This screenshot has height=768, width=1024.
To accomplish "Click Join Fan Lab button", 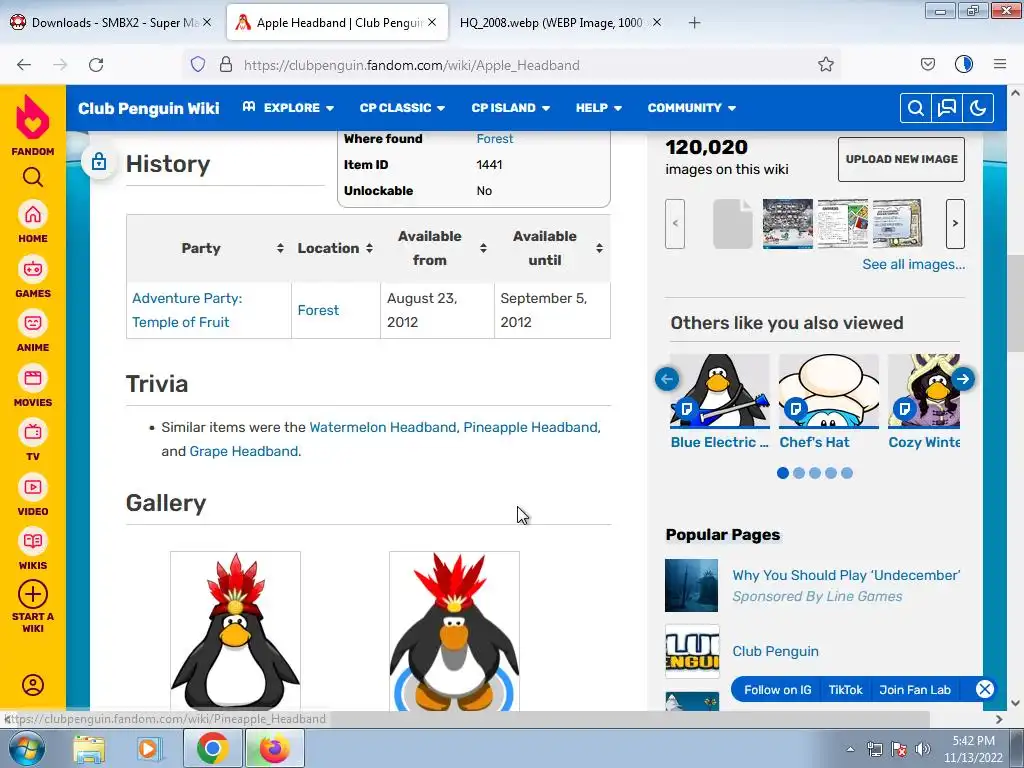I will point(915,690).
